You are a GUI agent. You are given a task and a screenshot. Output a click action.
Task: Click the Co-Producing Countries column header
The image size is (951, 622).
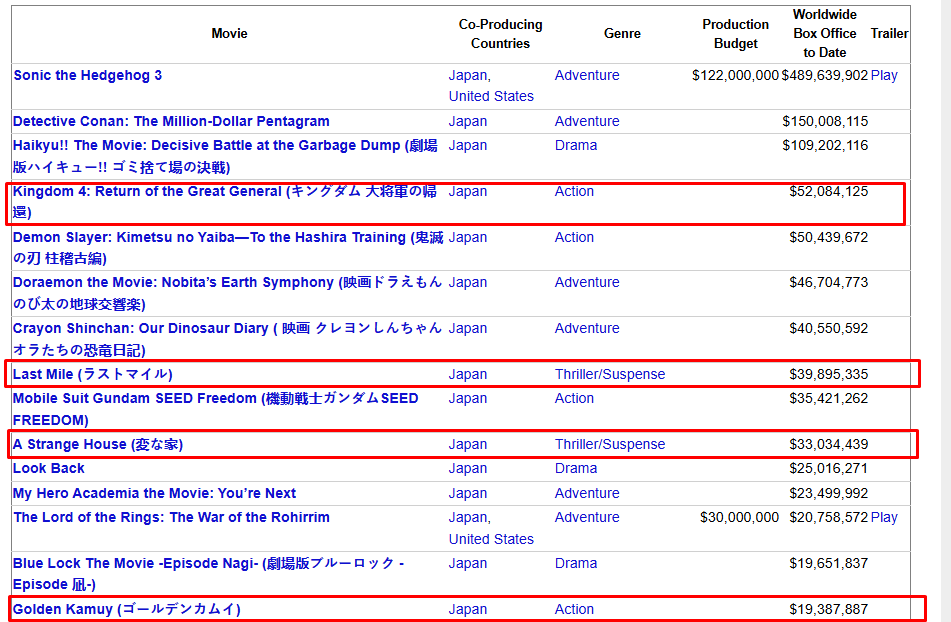coord(500,34)
